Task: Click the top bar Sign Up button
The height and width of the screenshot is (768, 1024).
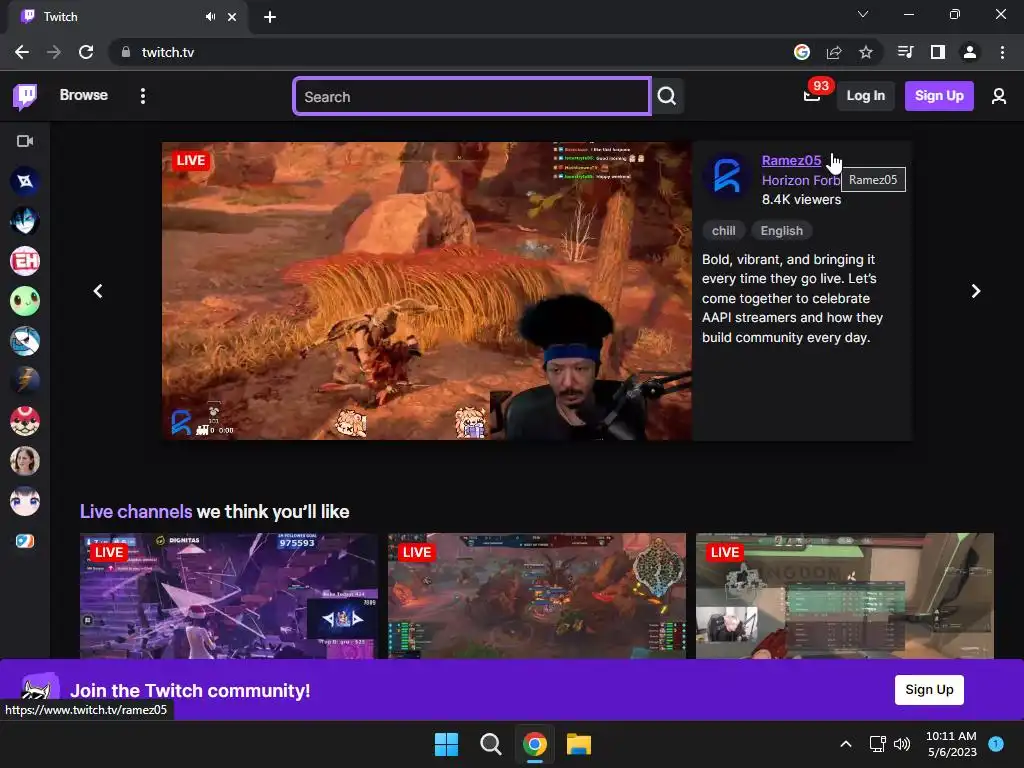Action: pos(939,96)
